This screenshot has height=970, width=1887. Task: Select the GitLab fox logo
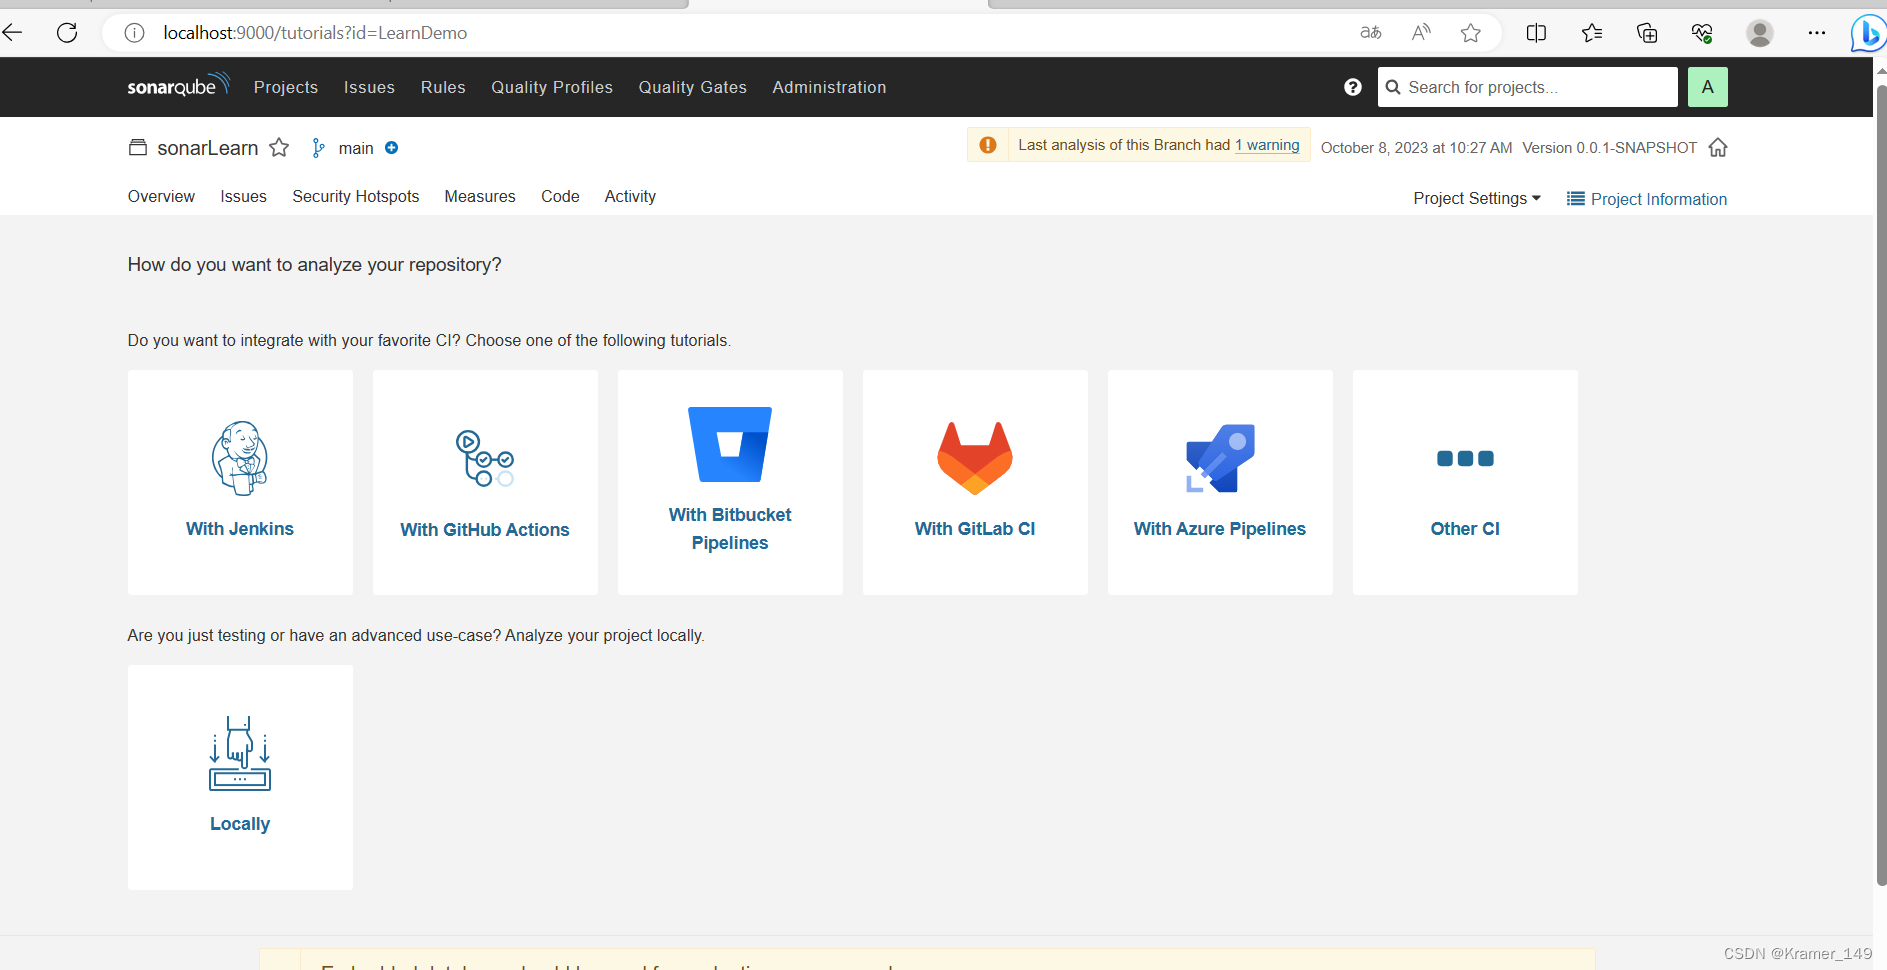[x=975, y=458]
